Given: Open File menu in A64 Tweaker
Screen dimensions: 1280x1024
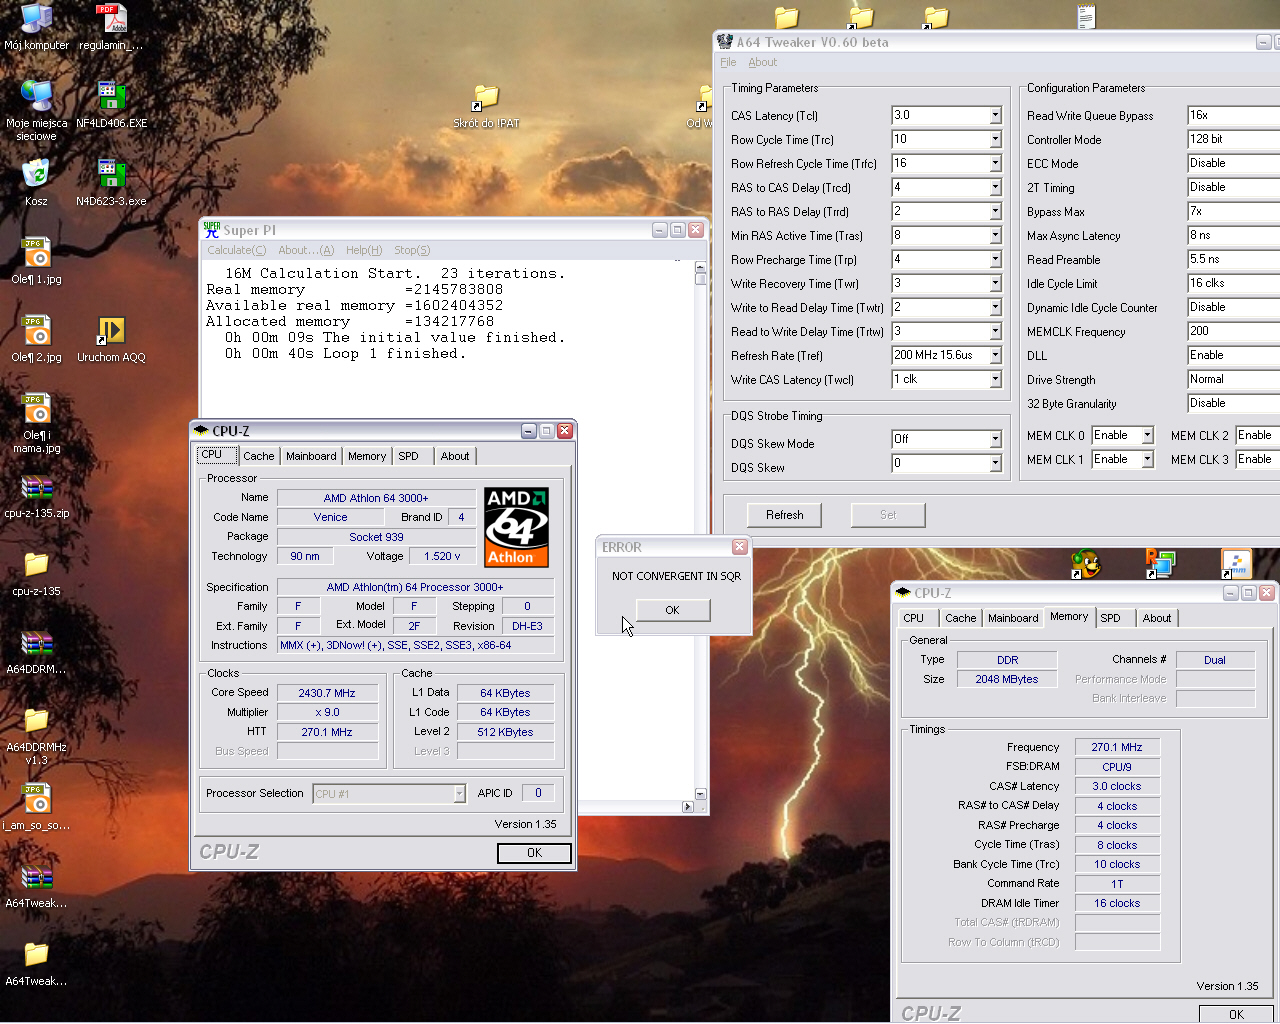Looking at the screenshot, I should [x=728, y=62].
